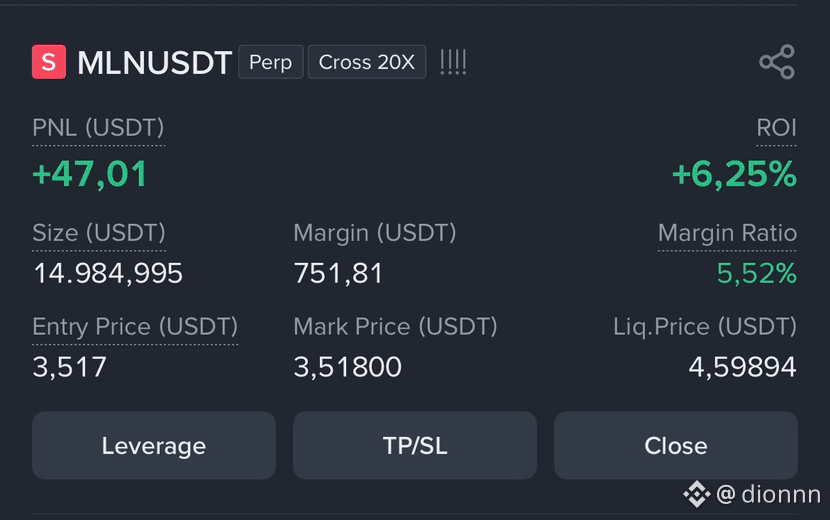Tap the ADL indicator bars icon
This screenshot has height=520, width=830.
(453, 62)
